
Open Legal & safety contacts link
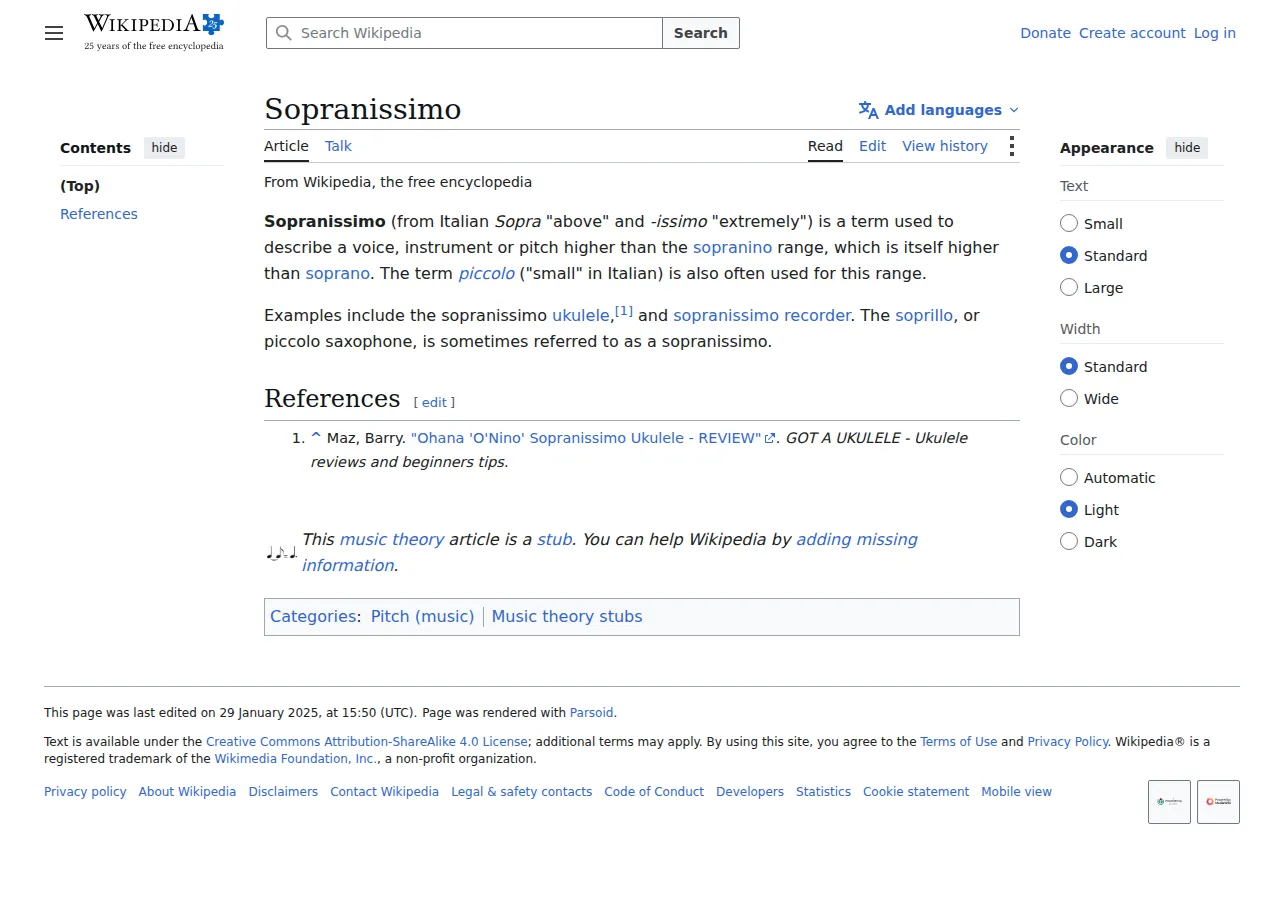pos(521,792)
